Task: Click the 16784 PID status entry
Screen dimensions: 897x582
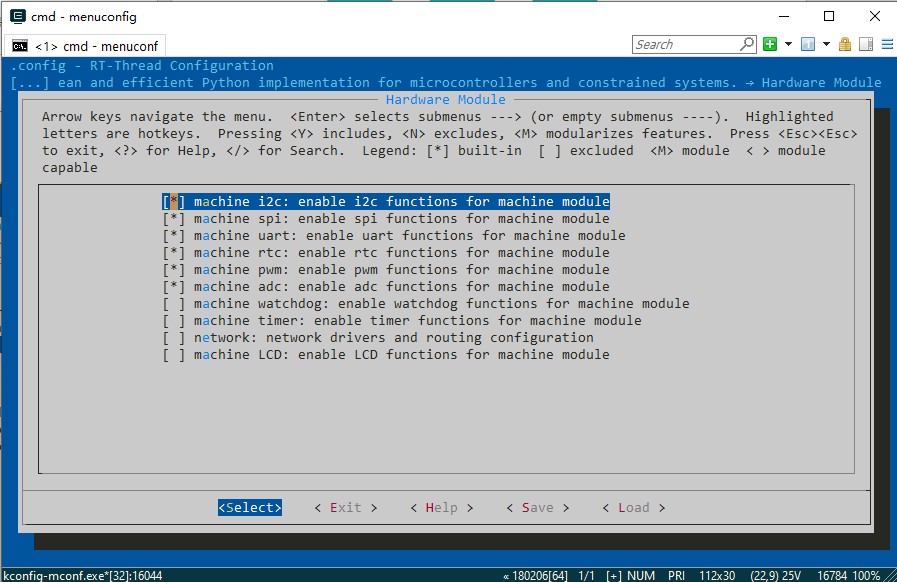Action: pos(831,575)
